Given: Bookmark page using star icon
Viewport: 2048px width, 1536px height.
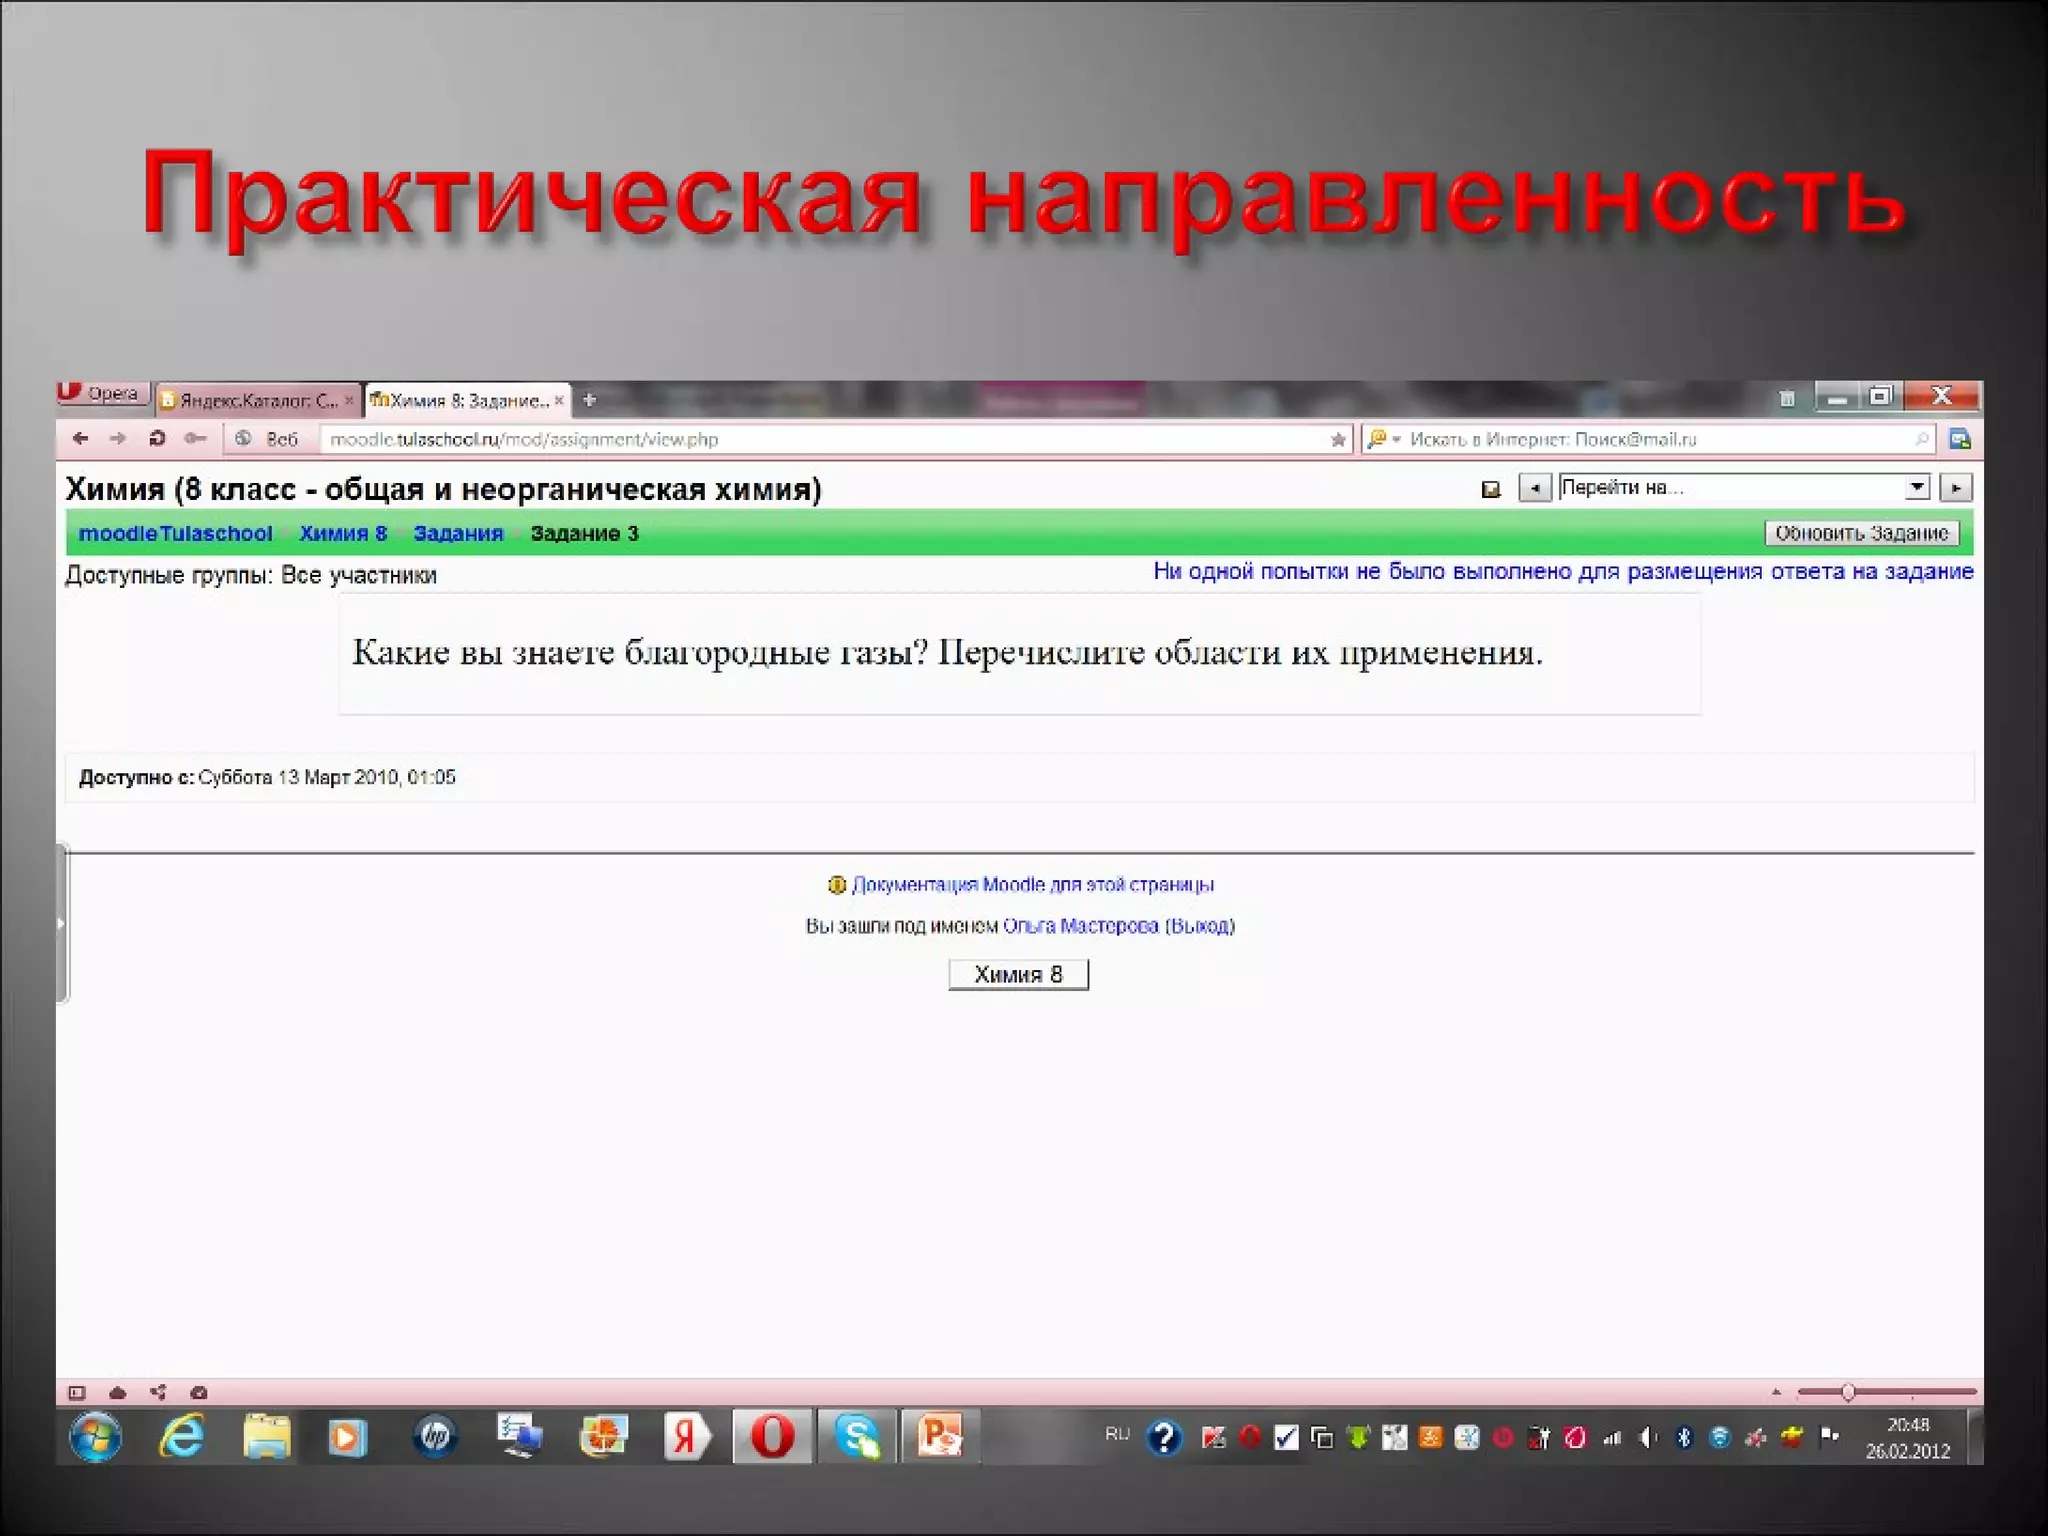Looking at the screenshot, I should 1338,440.
